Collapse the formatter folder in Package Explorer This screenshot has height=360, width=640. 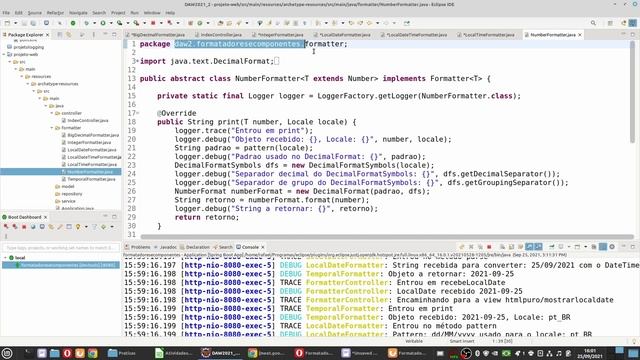pyautogui.click(x=52, y=128)
